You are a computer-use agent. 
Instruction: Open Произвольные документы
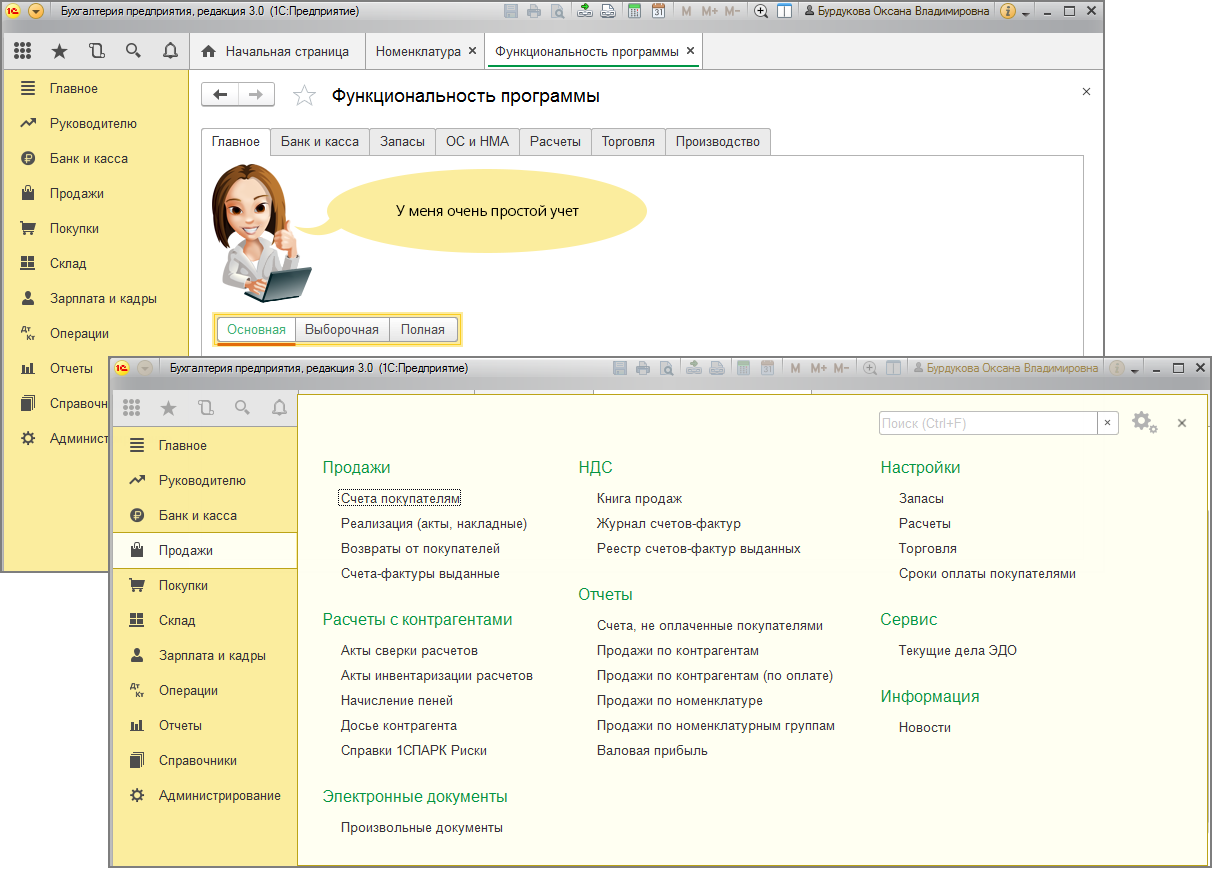[422, 827]
